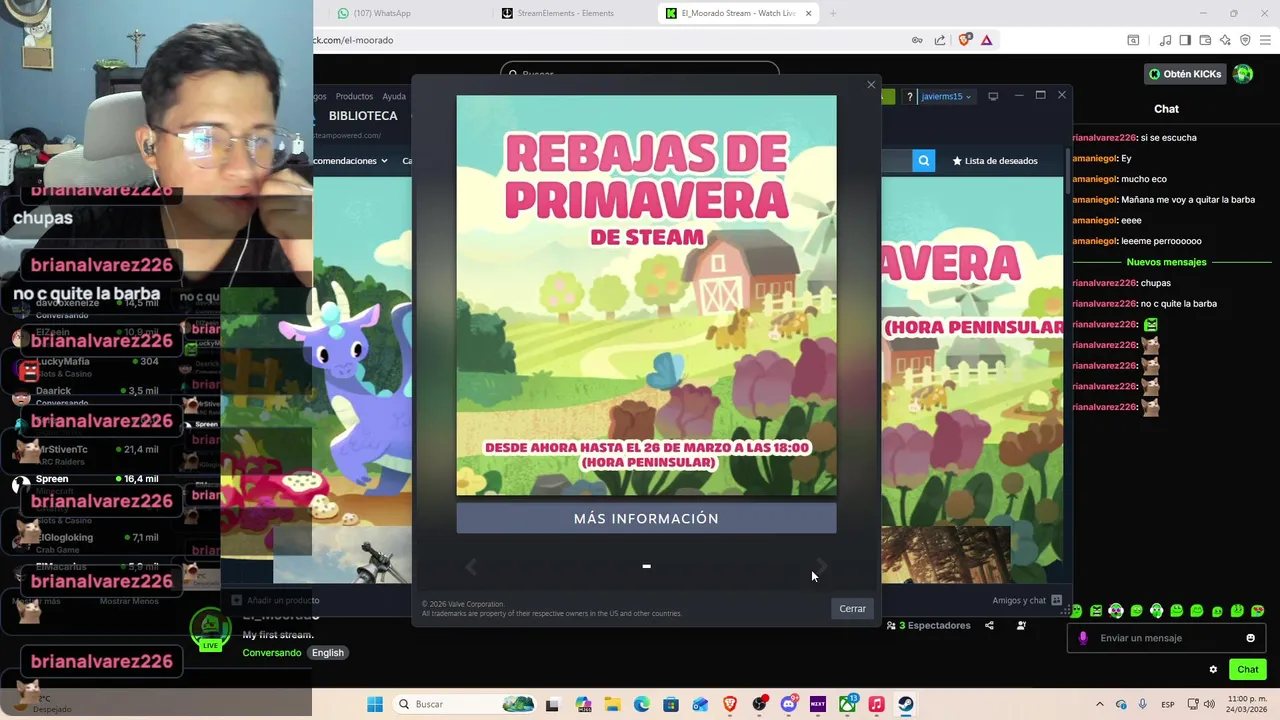This screenshot has height=720, width=1280.
Task: Open Discord from taskbar
Action: click(788, 704)
